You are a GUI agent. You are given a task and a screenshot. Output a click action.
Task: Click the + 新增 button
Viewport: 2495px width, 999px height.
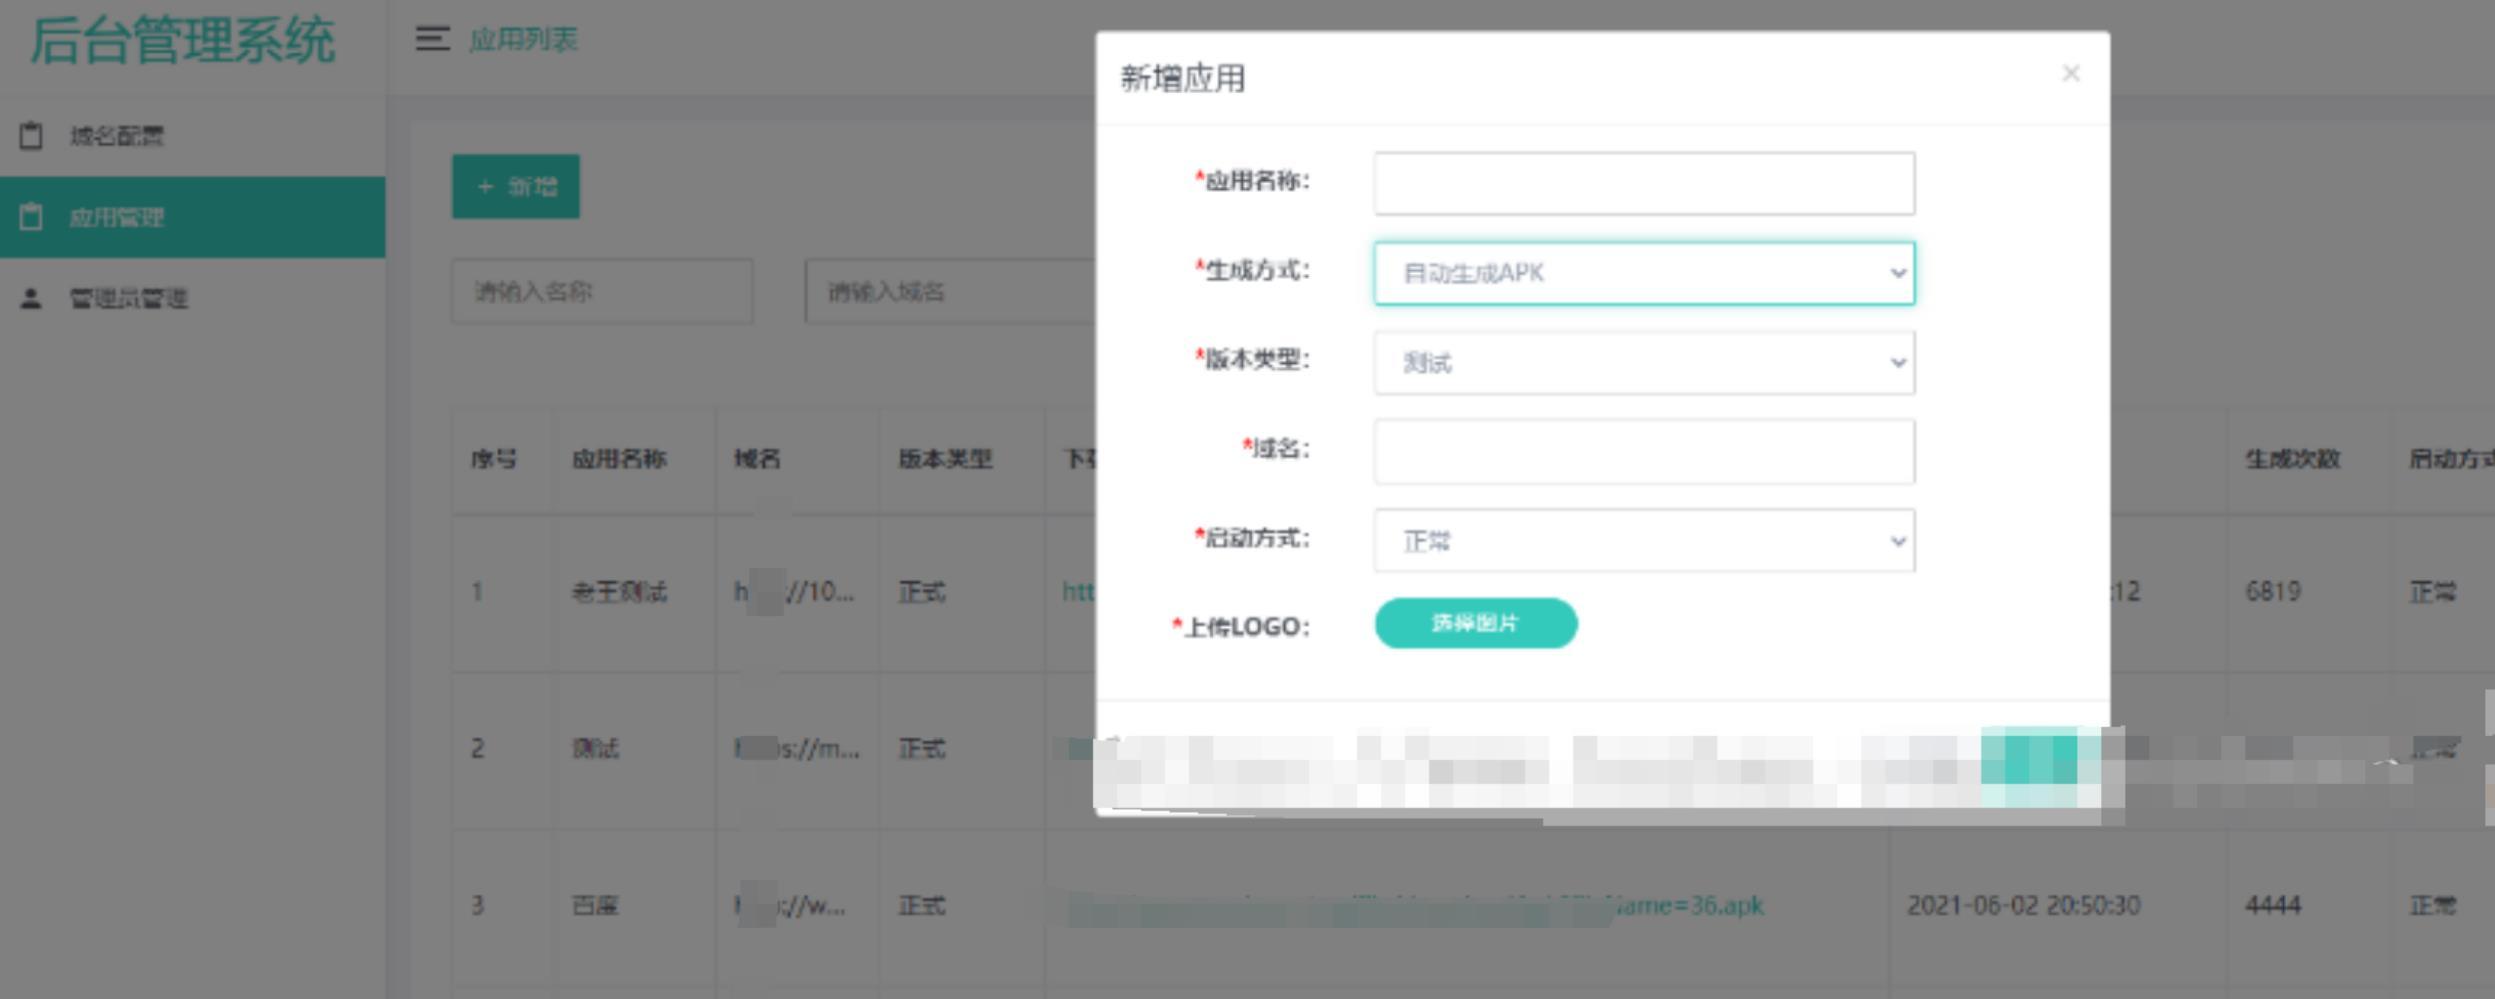pos(516,187)
